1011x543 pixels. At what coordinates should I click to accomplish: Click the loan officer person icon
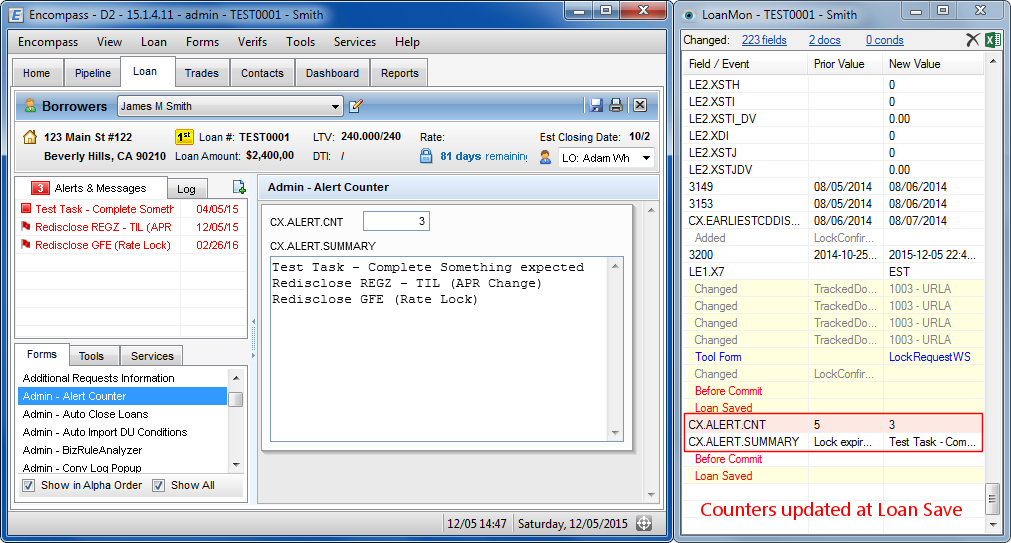click(x=545, y=157)
